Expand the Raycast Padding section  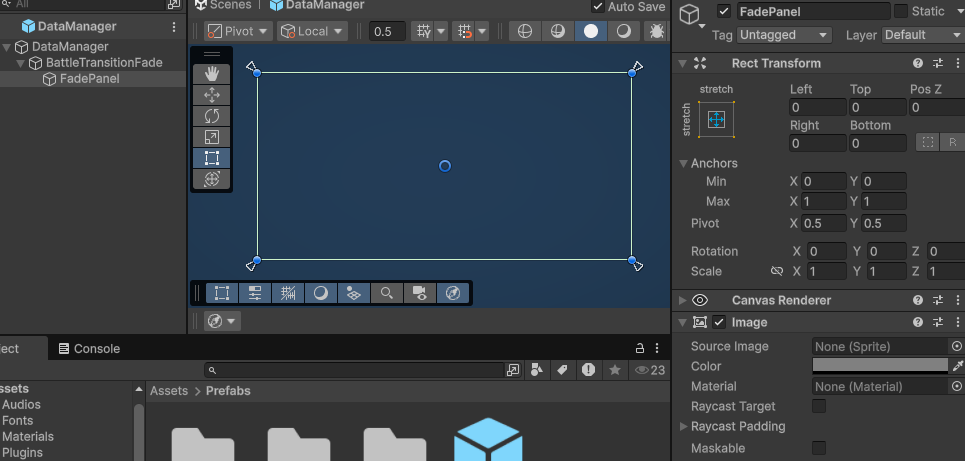point(683,426)
